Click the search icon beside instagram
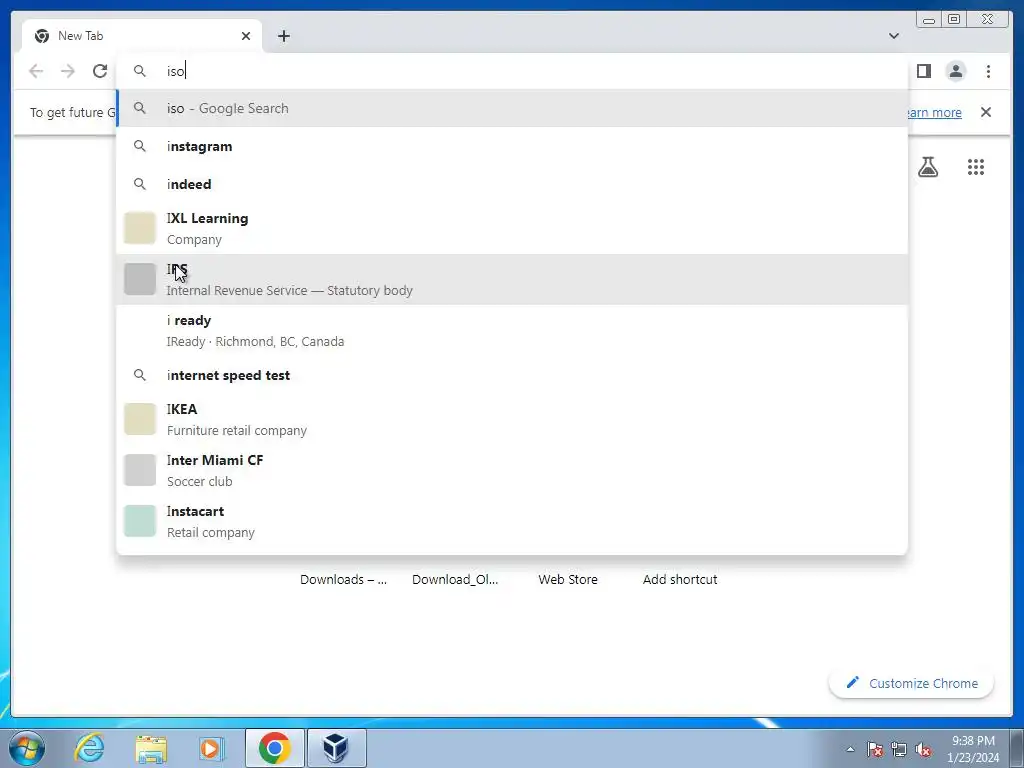 coord(140,146)
